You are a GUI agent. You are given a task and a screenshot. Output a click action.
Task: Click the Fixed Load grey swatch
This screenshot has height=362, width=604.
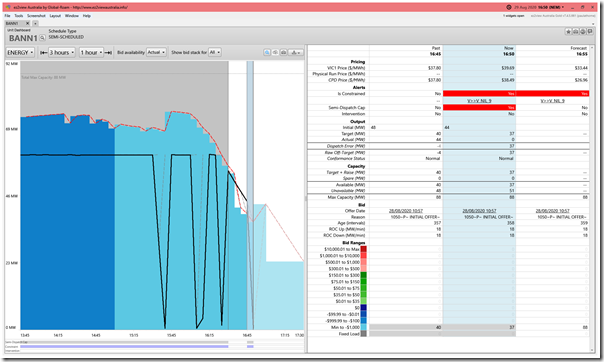coord(363,334)
